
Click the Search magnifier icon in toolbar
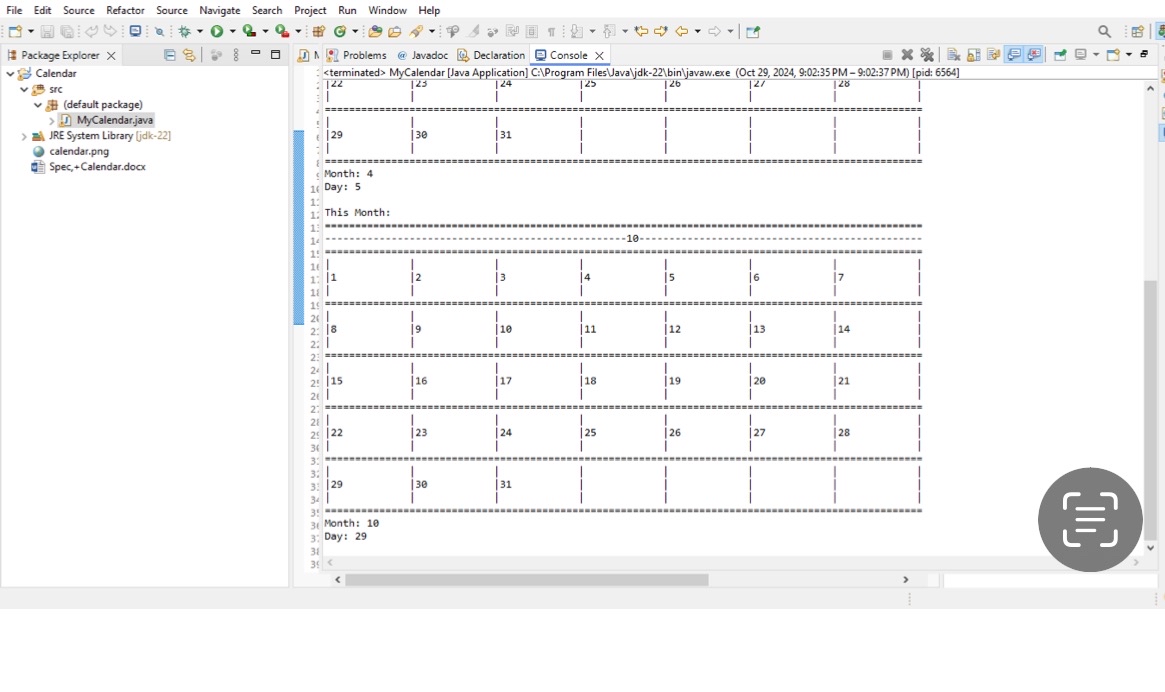point(1104,32)
